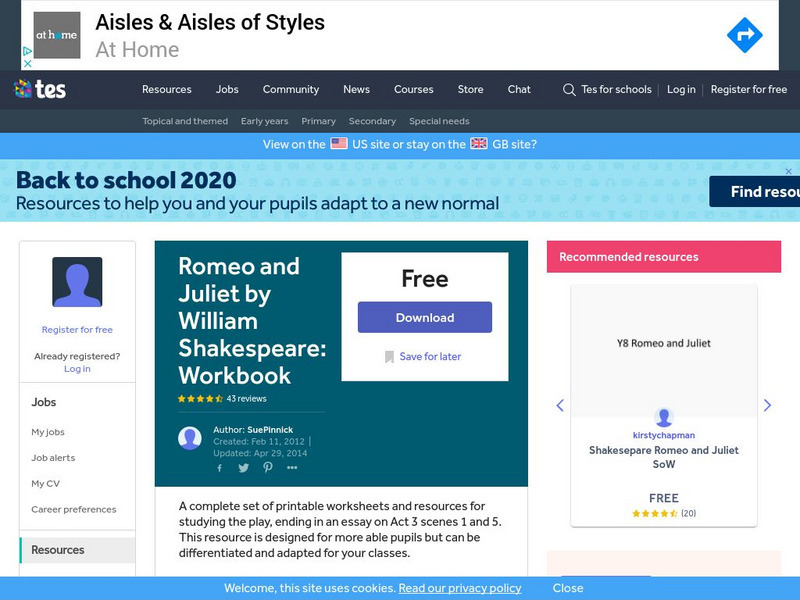Show next recommended resource

[767, 405]
